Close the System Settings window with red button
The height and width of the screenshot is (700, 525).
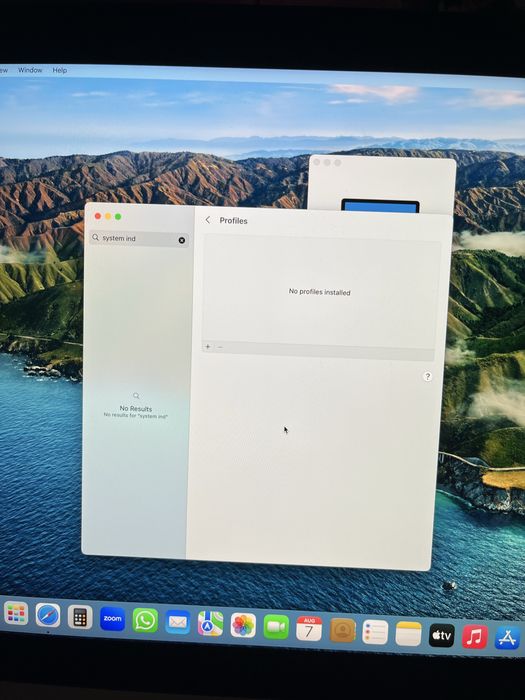click(98, 216)
